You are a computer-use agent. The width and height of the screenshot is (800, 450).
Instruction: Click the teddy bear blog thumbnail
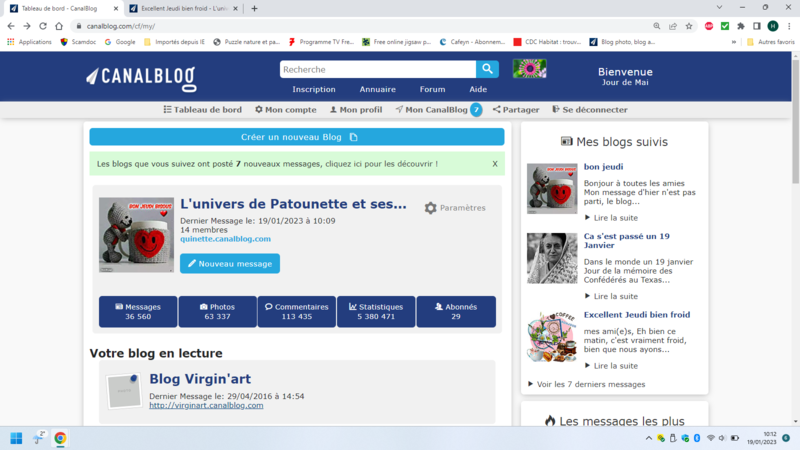(136, 235)
